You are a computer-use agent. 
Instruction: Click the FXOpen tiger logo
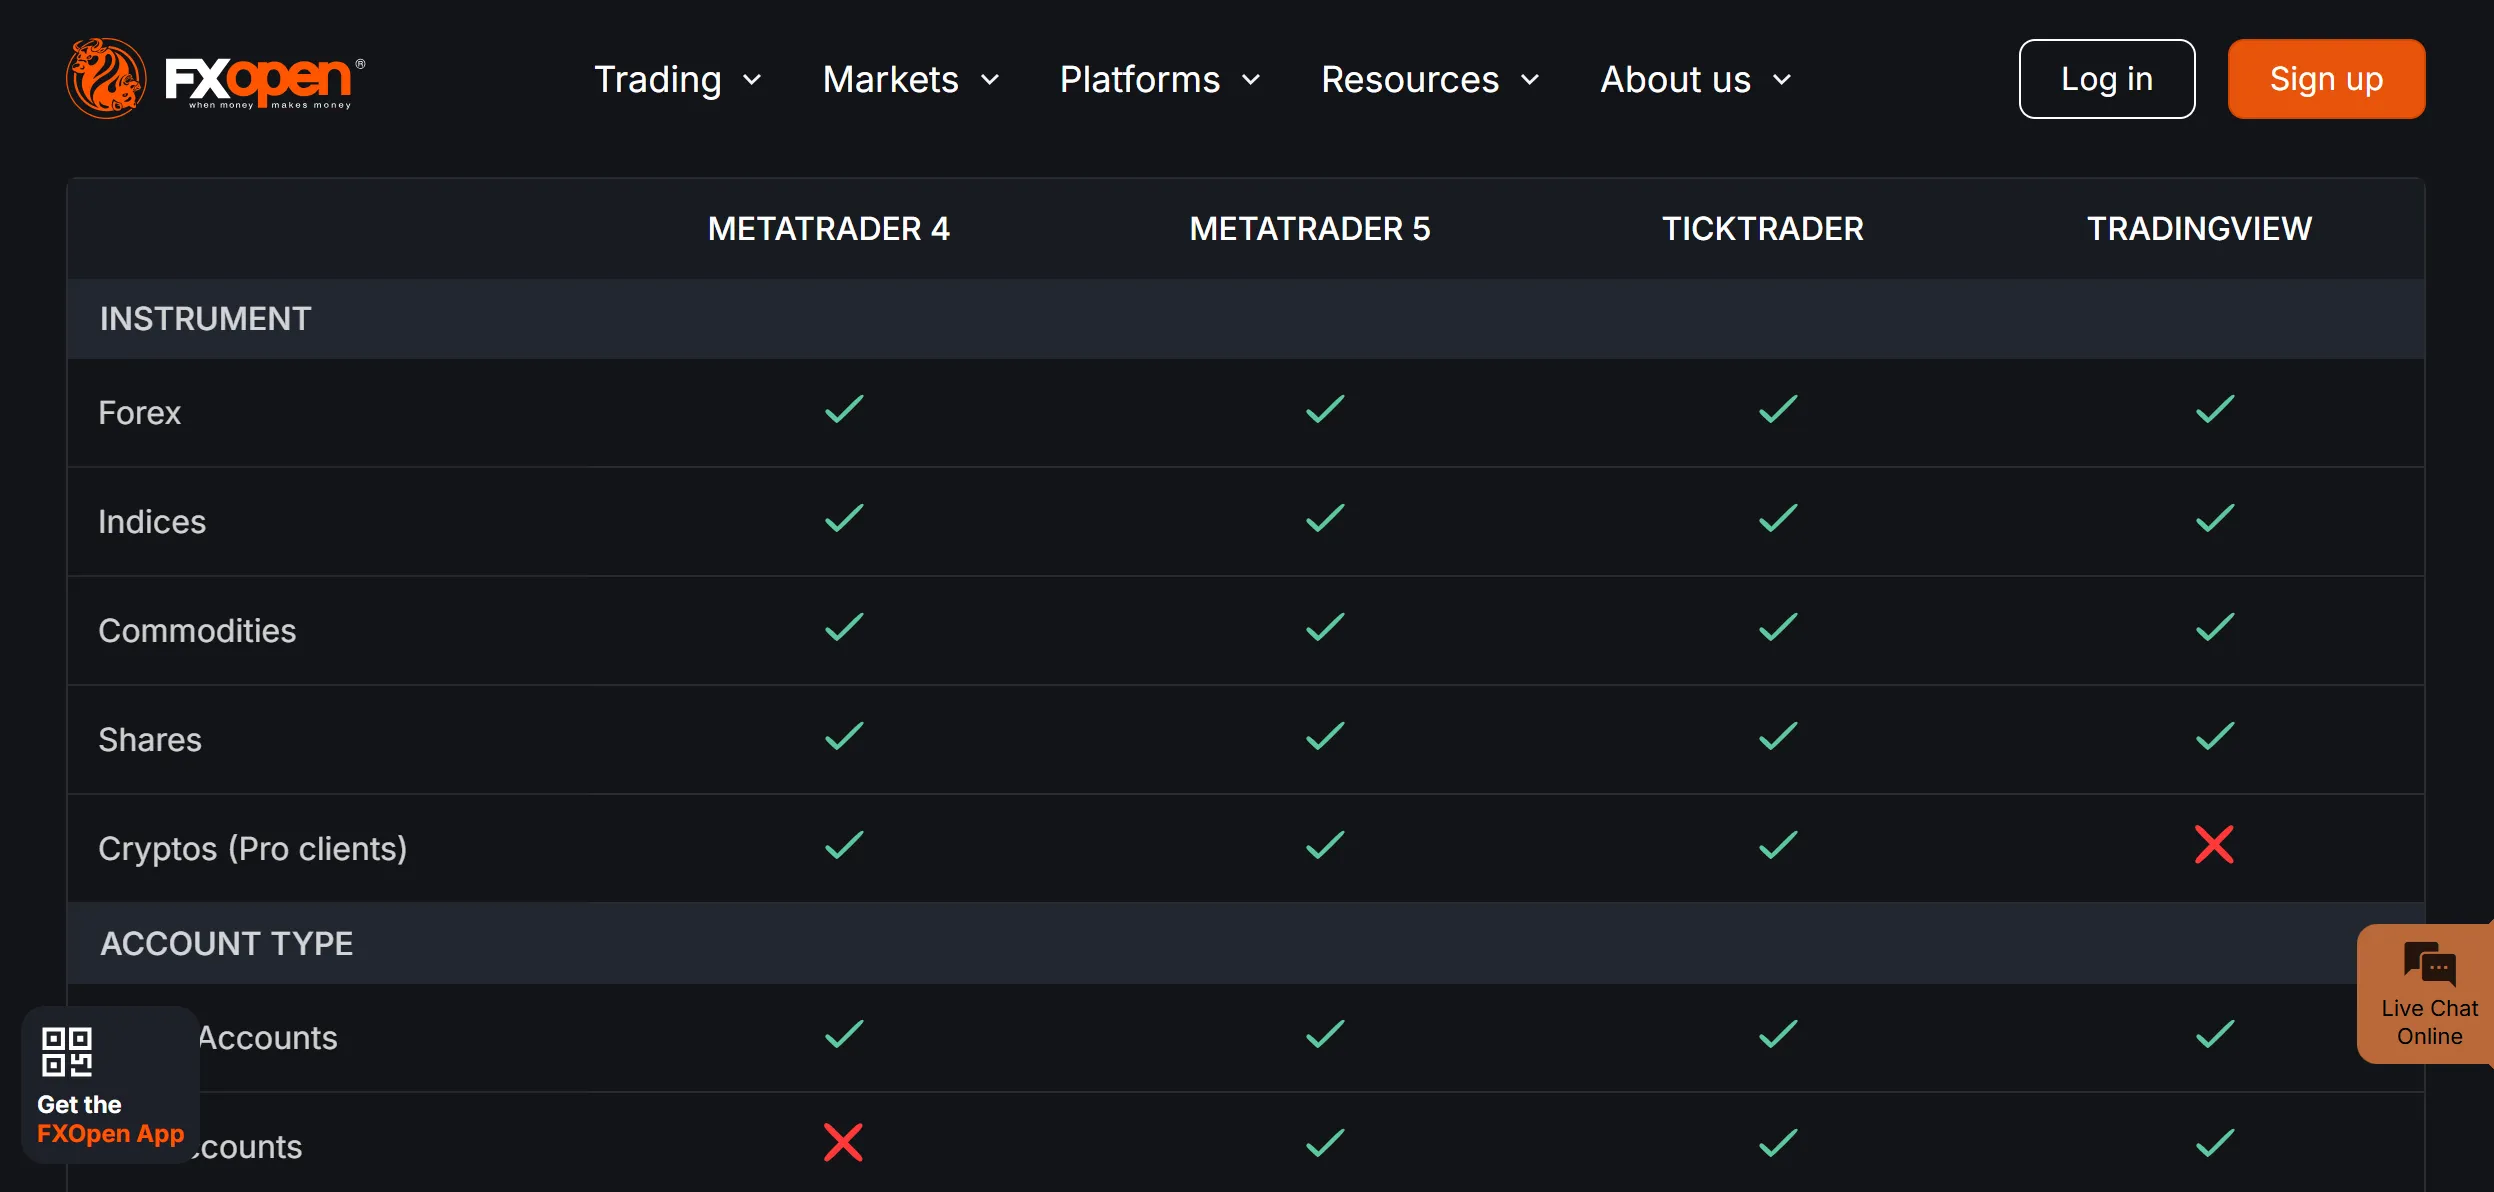(x=216, y=79)
